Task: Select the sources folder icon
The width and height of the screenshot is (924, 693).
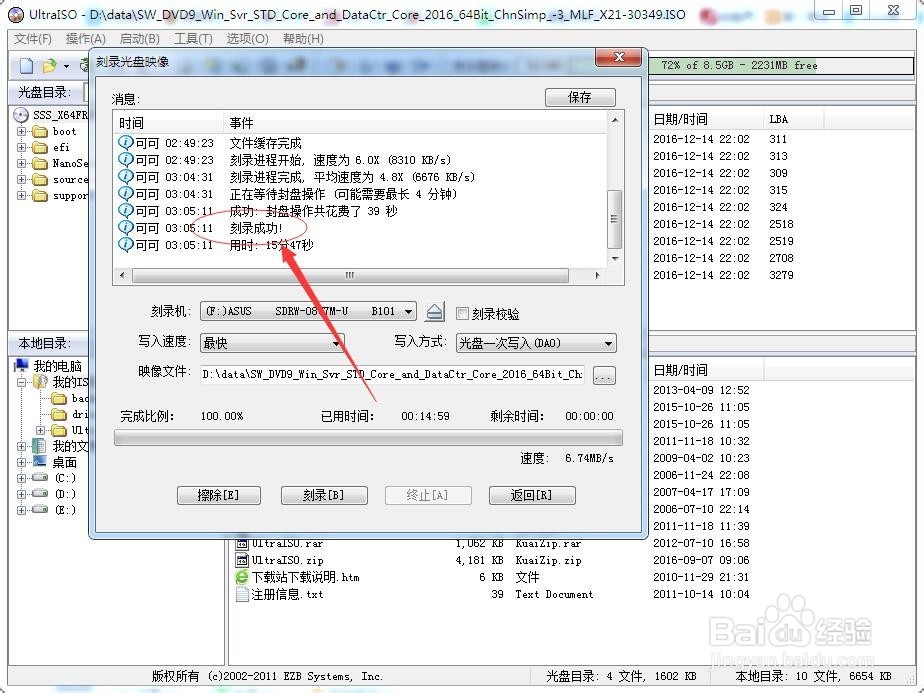Action: pos(39,179)
